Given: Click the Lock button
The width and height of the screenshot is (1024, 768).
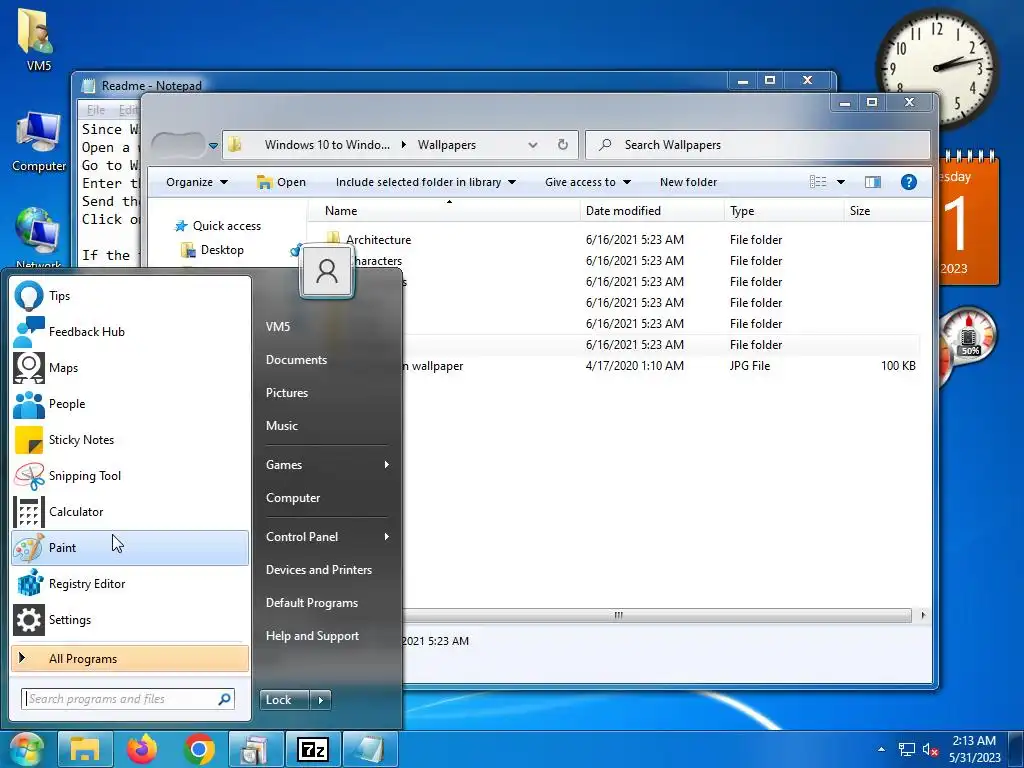Looking at the screenshot, I should pos(285,700).
